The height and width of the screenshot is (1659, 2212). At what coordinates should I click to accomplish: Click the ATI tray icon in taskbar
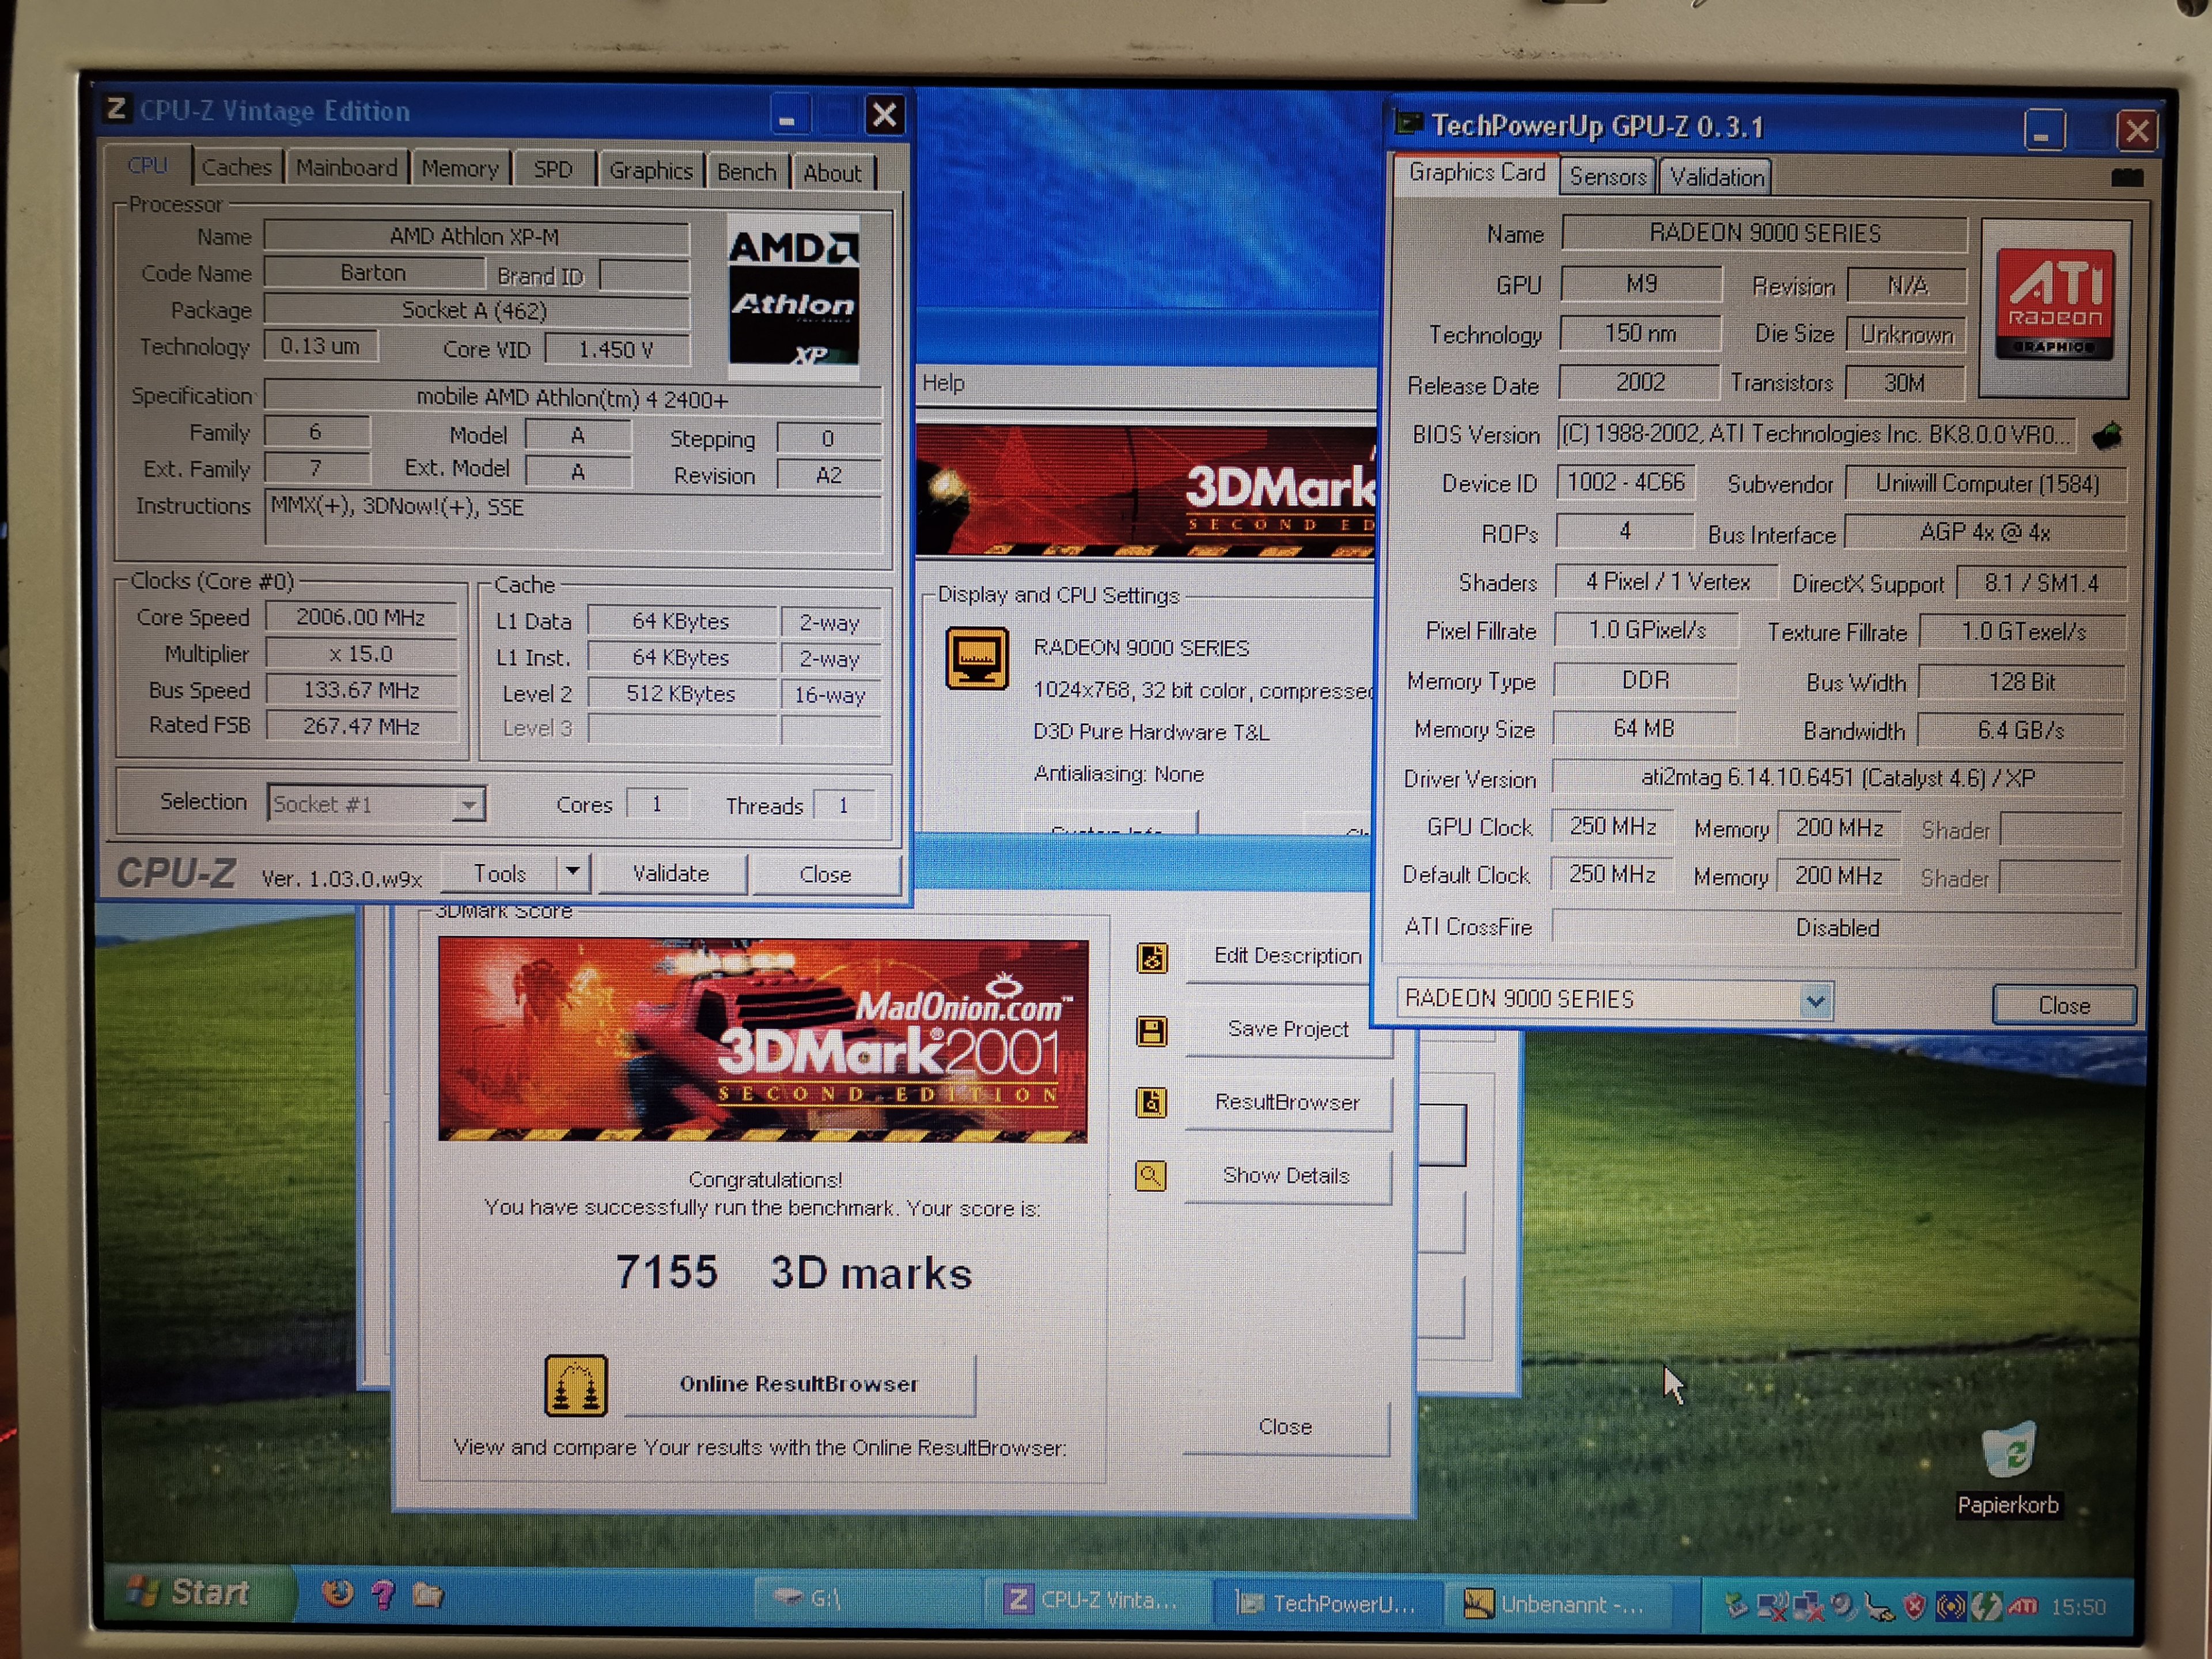(2022, 1606)
